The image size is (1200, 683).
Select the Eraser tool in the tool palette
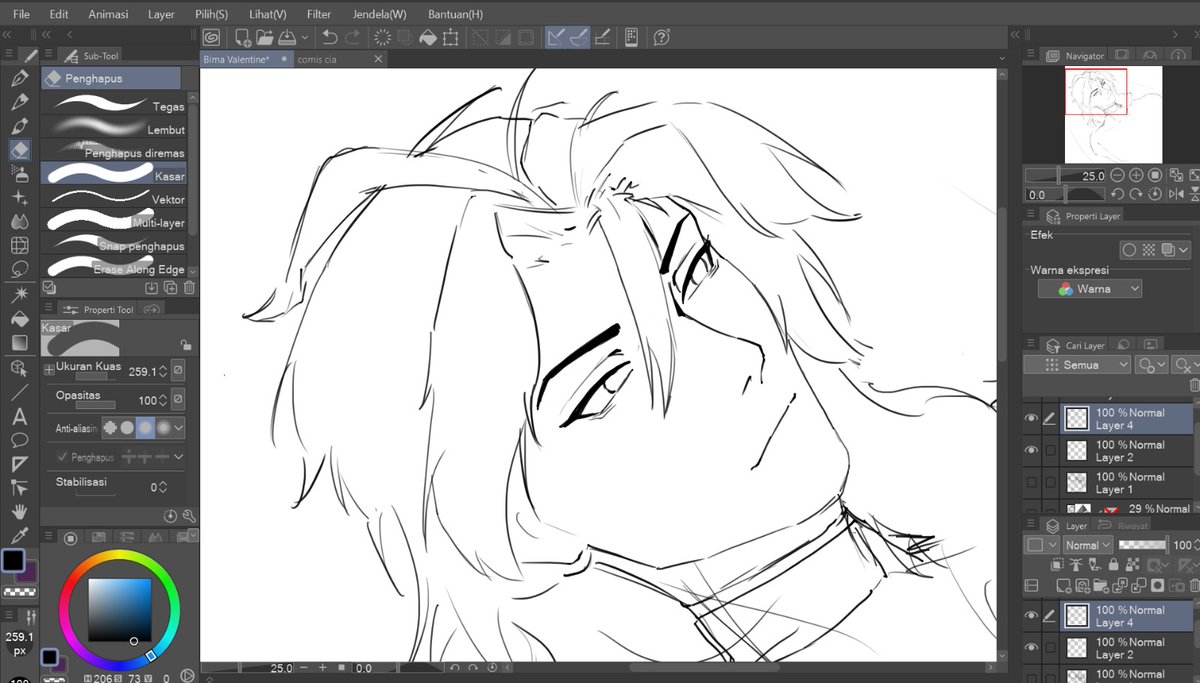click(x=19, y=150)
